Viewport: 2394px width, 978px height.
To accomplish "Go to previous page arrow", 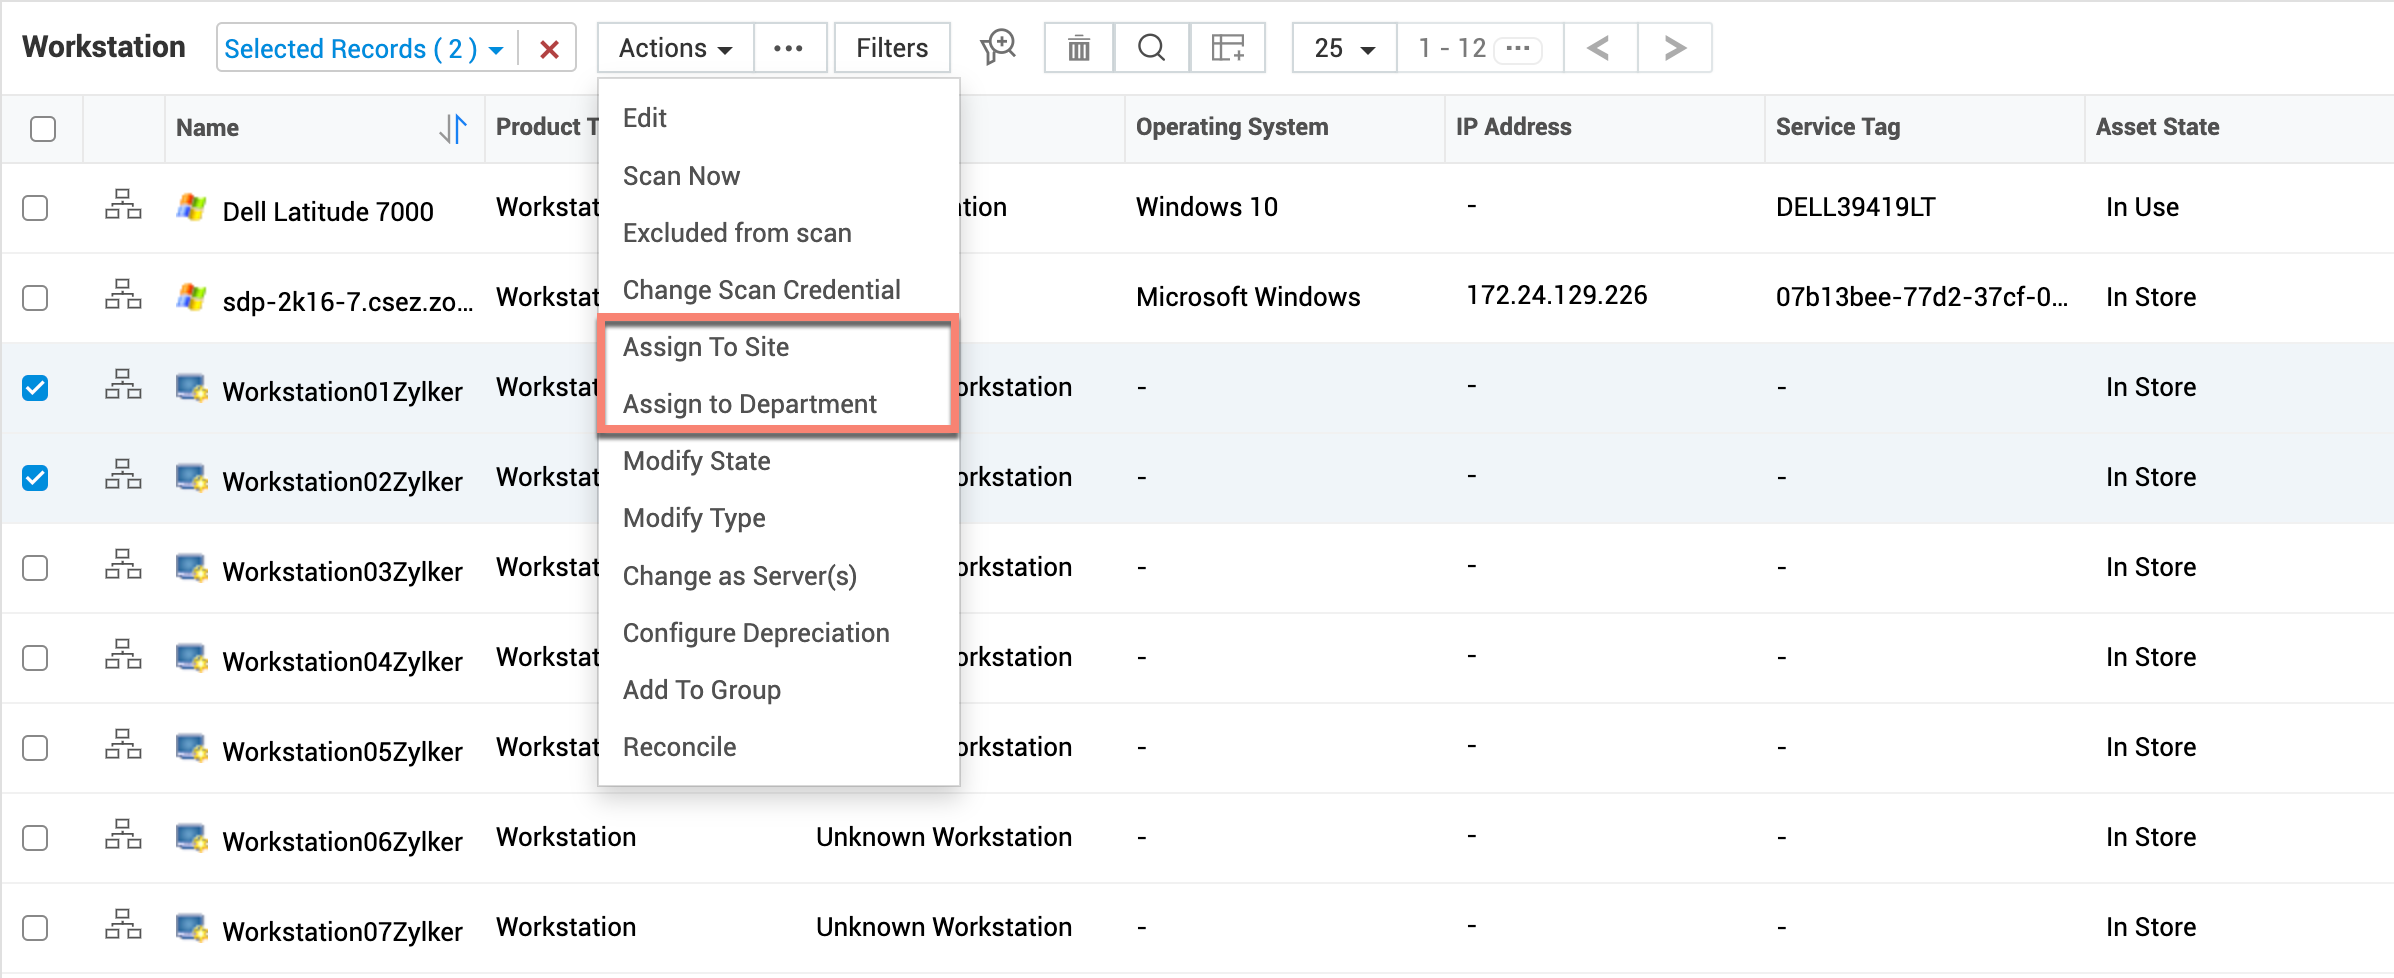I will click(x=1599, y=48).
